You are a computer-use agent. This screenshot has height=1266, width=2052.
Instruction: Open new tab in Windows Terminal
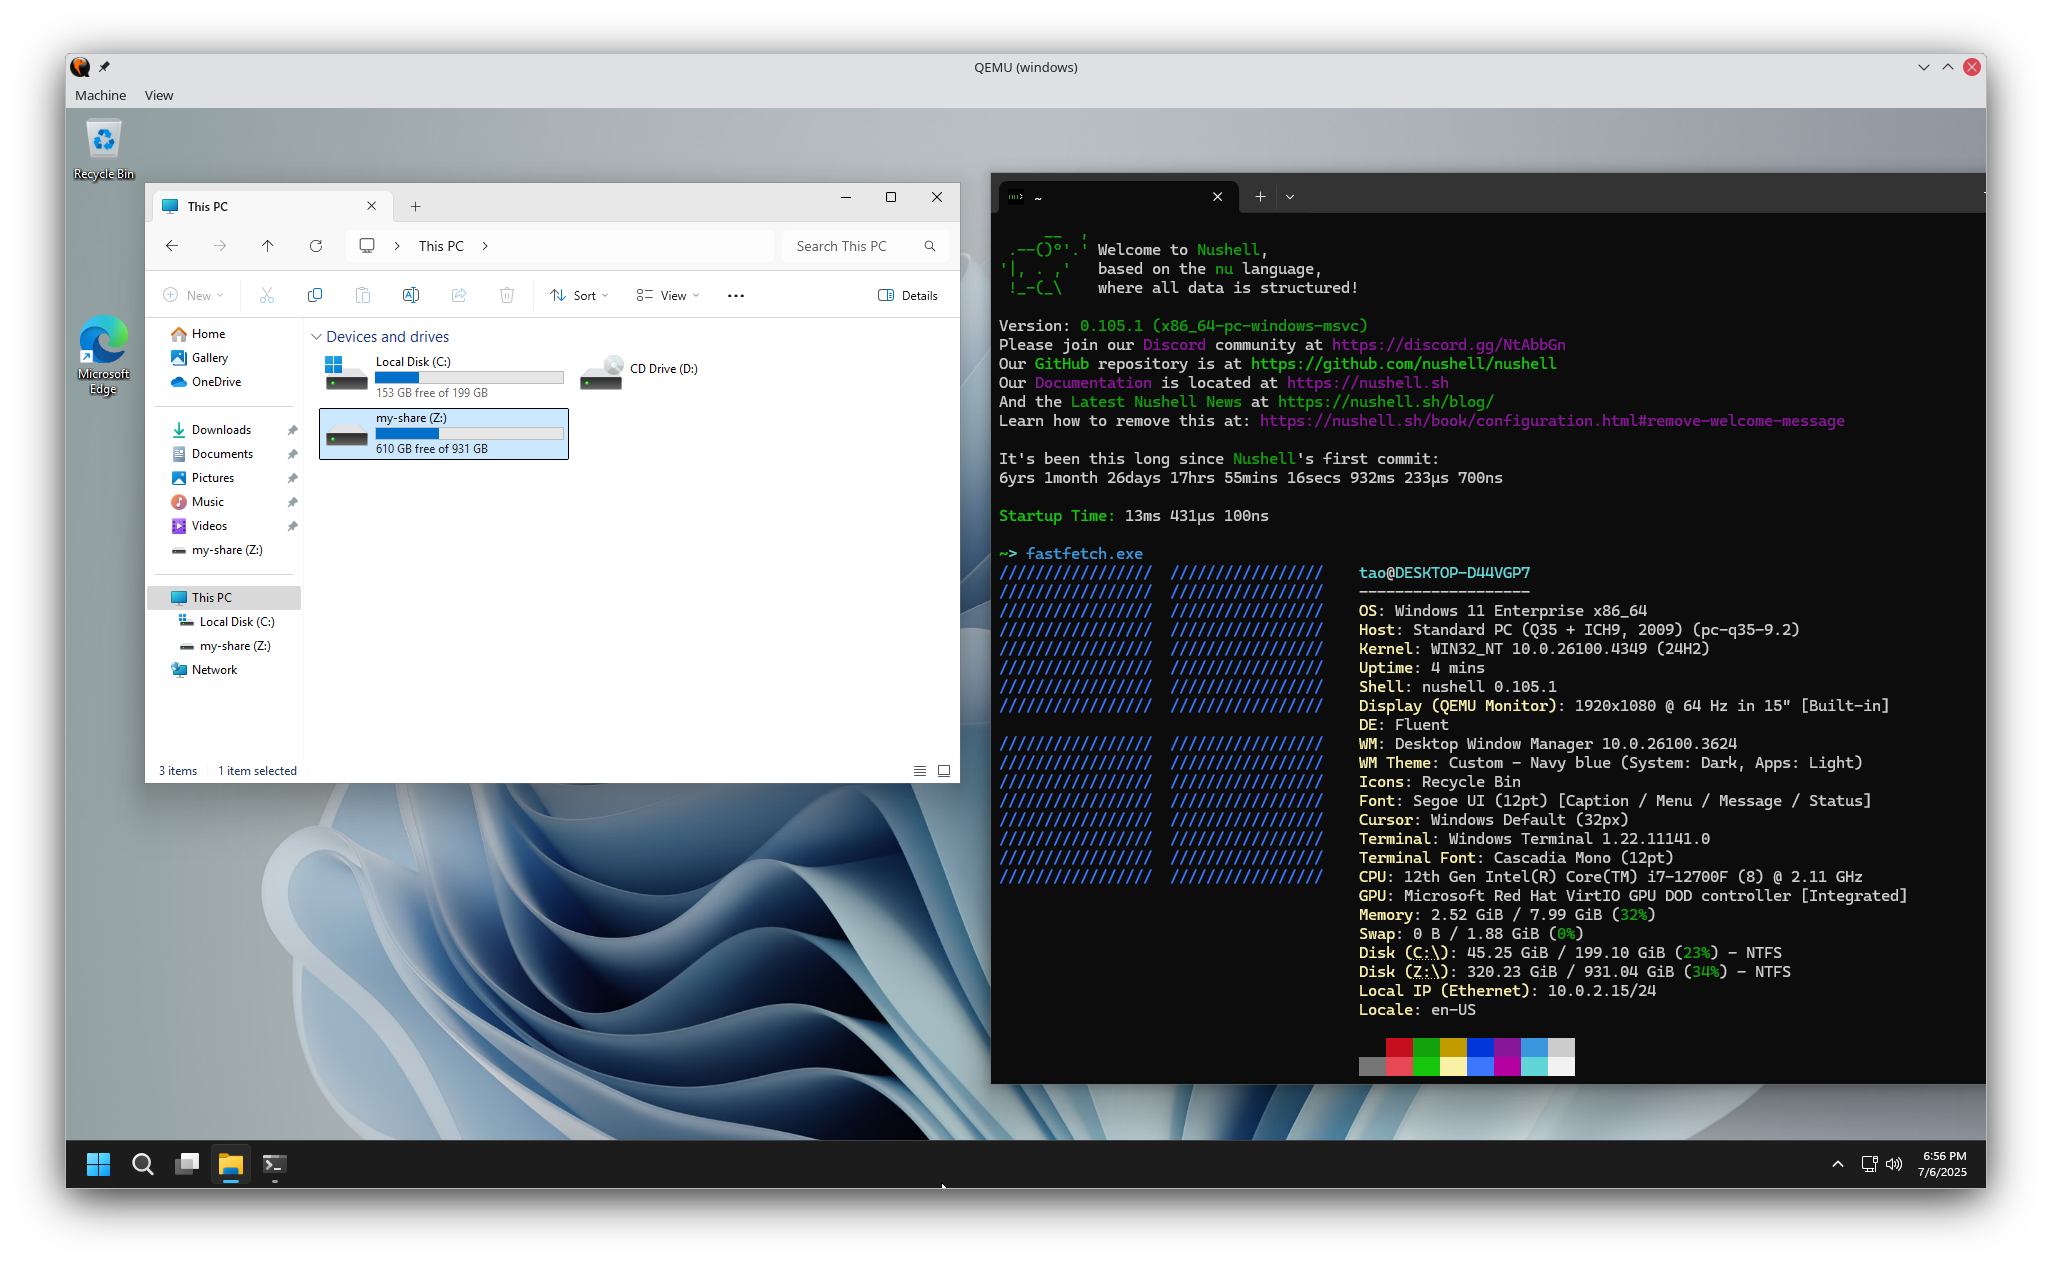pyautogui.click(x=1261, y=197)
